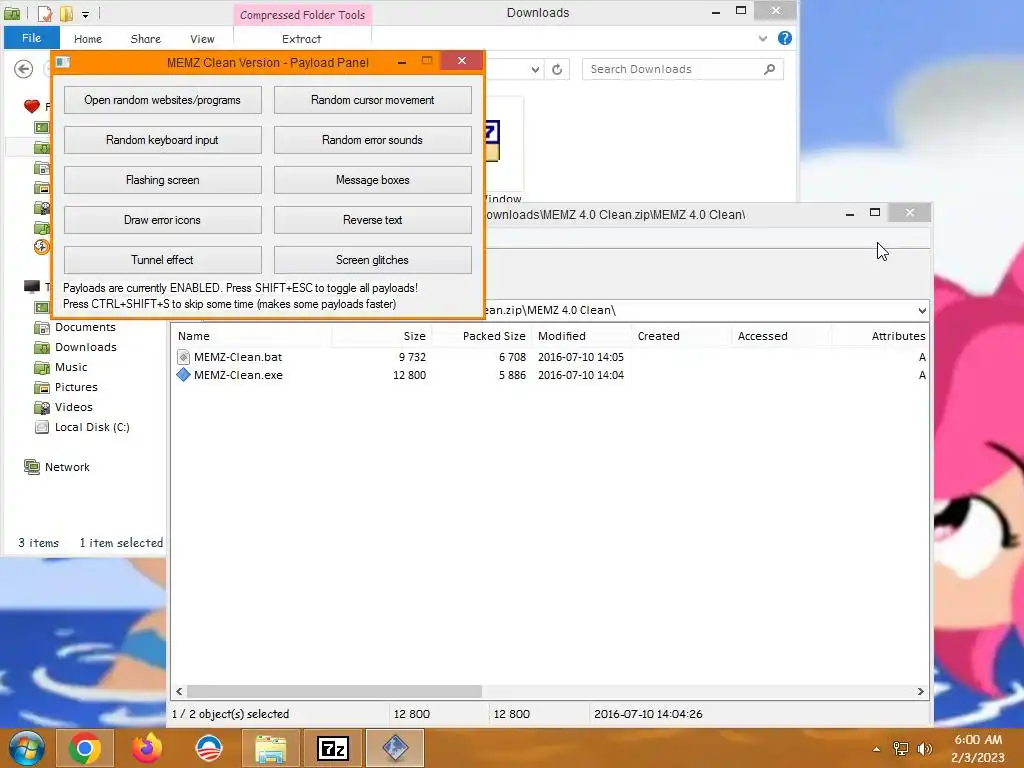This screenshot has height=768, width=1024.
Task: Launch Firefox from the taskbar
Action: tap(147, 748)
